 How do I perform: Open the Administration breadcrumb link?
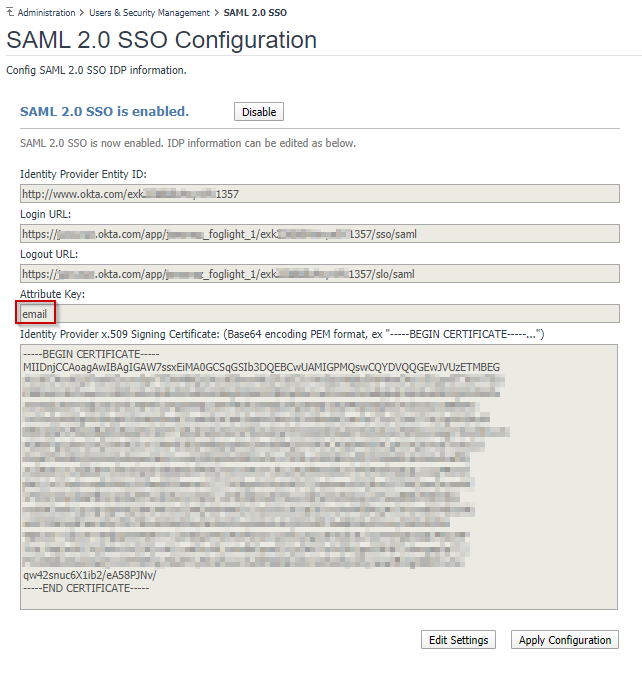46,13
